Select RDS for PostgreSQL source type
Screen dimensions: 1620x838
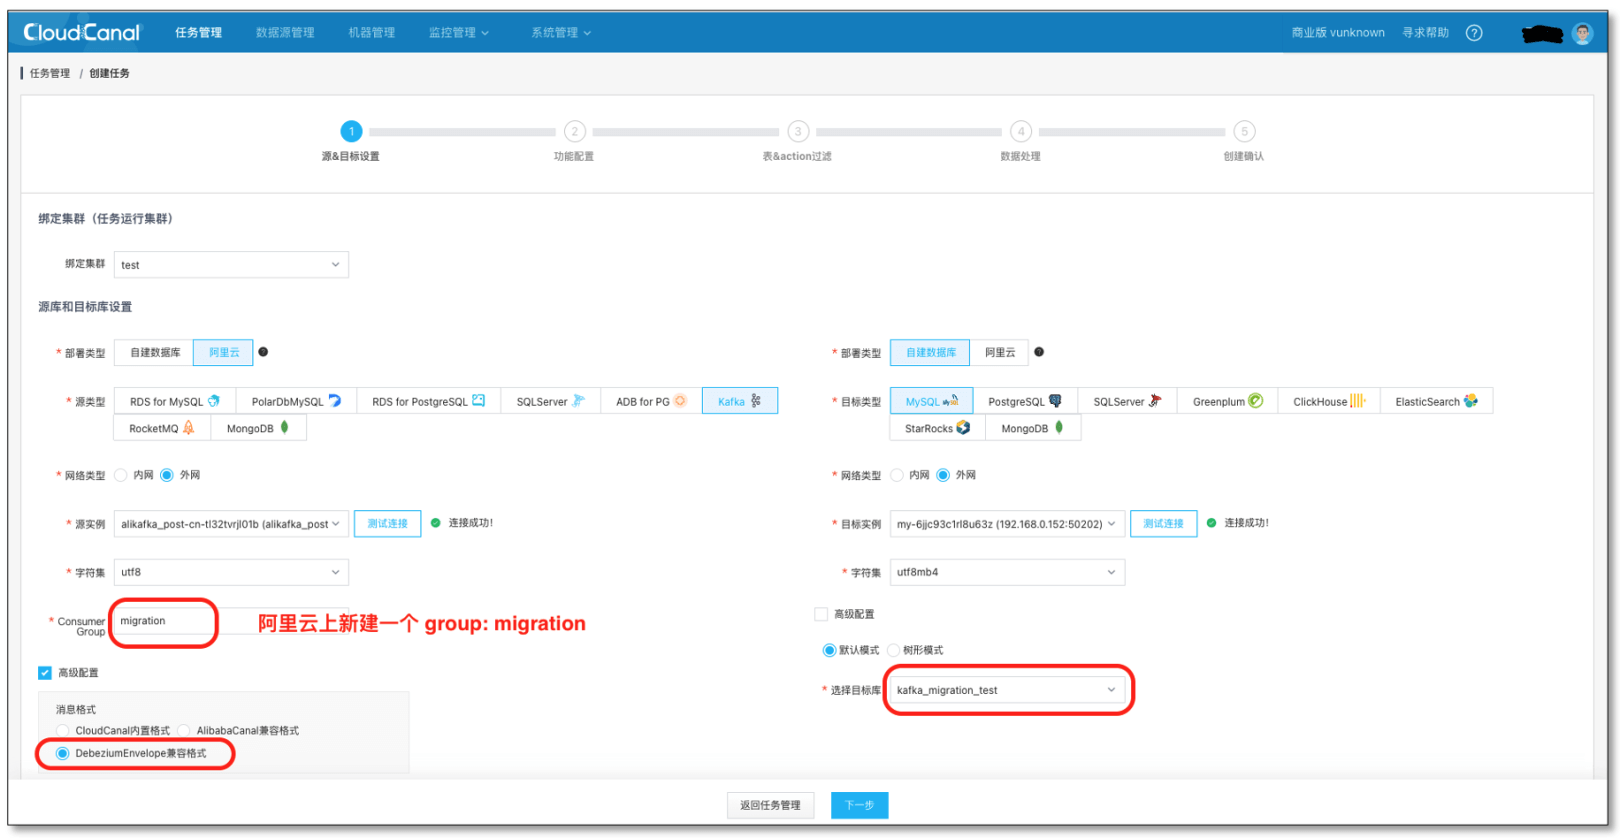click(x=428, y=401)
